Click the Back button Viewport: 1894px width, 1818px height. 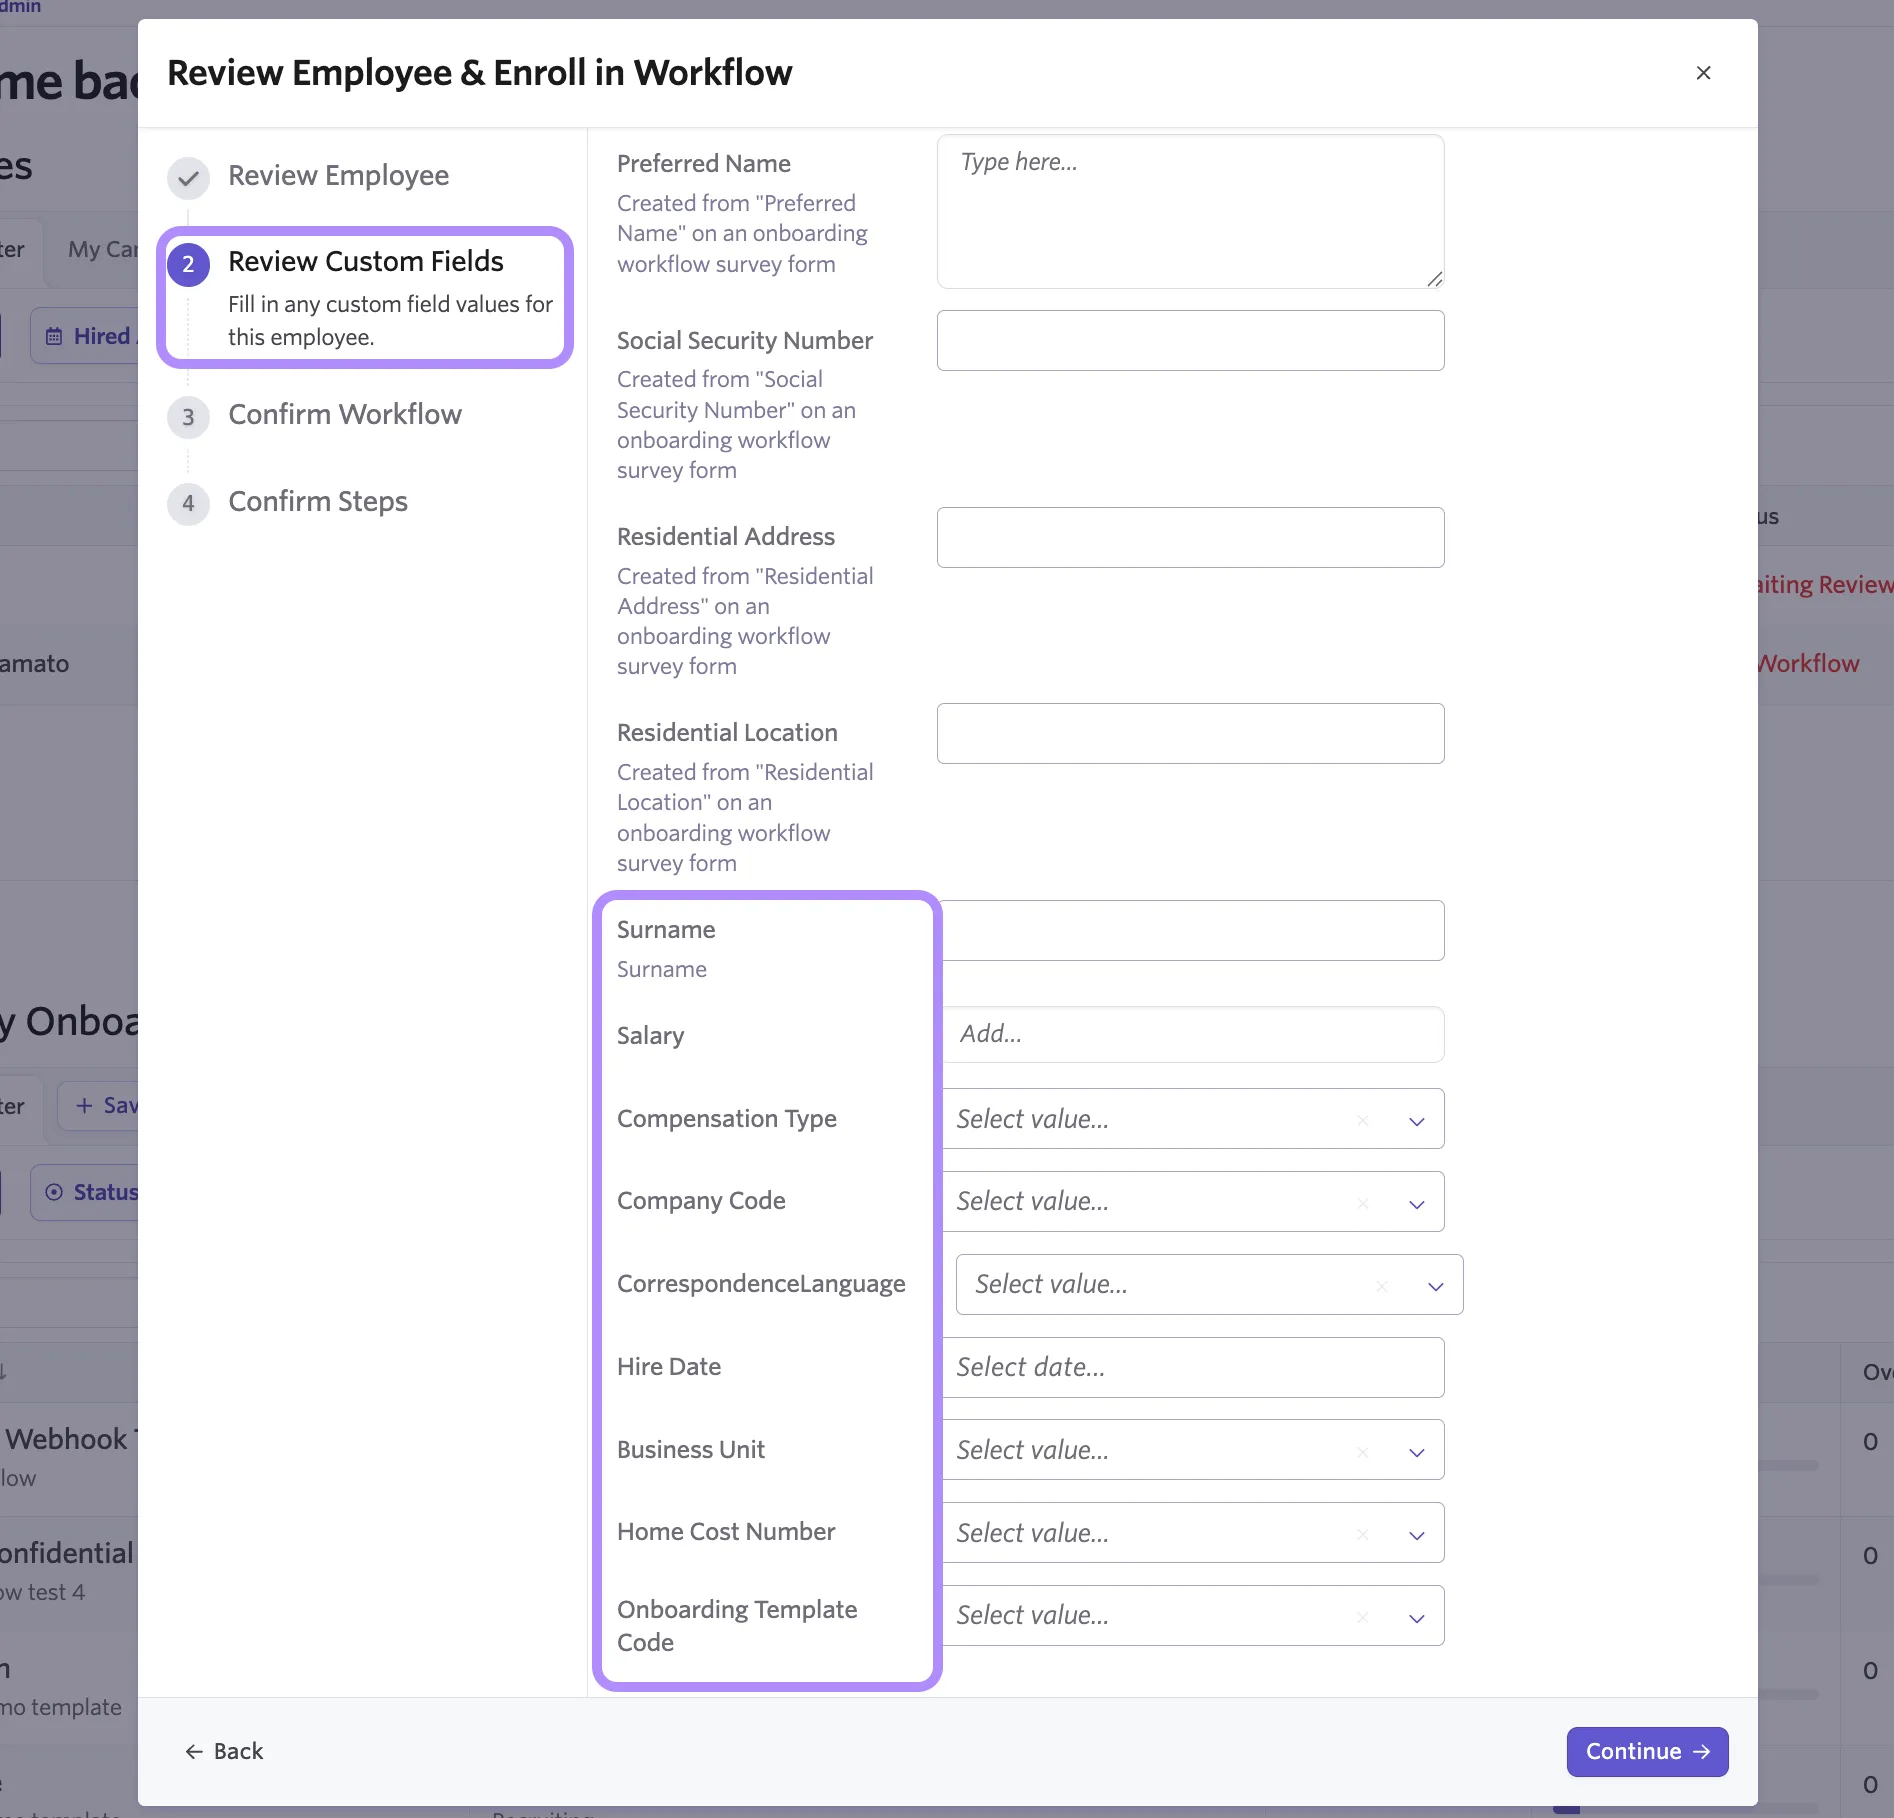[x=223, y=1751]
